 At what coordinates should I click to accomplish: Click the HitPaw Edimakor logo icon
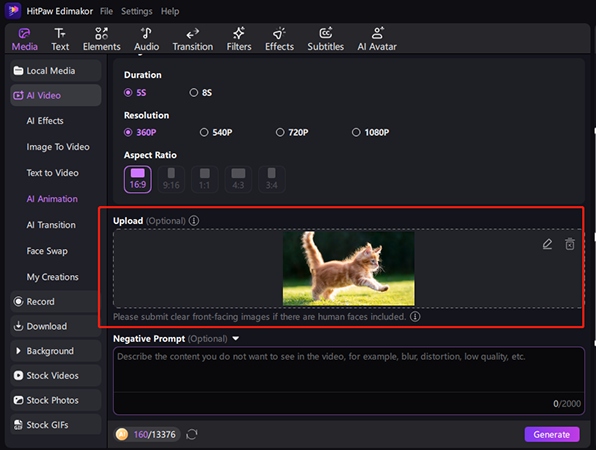[x=13, y=11]
